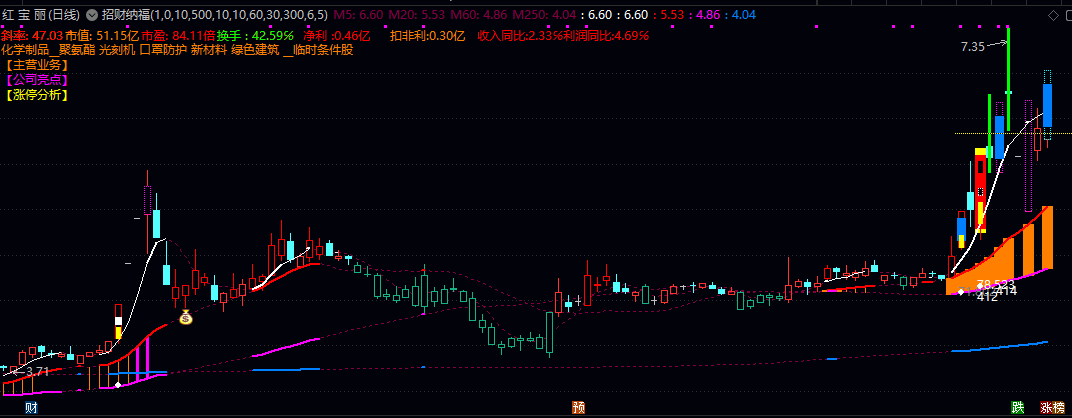
Task: Click the square icon at the chart's top-right edge
Action: [1067, 14]
